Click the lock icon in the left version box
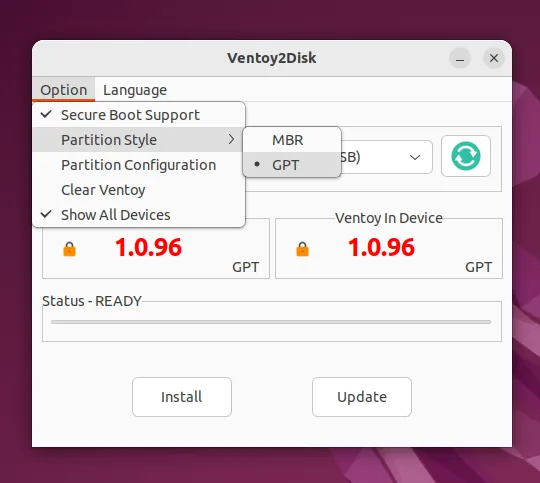 pos(70,249)
